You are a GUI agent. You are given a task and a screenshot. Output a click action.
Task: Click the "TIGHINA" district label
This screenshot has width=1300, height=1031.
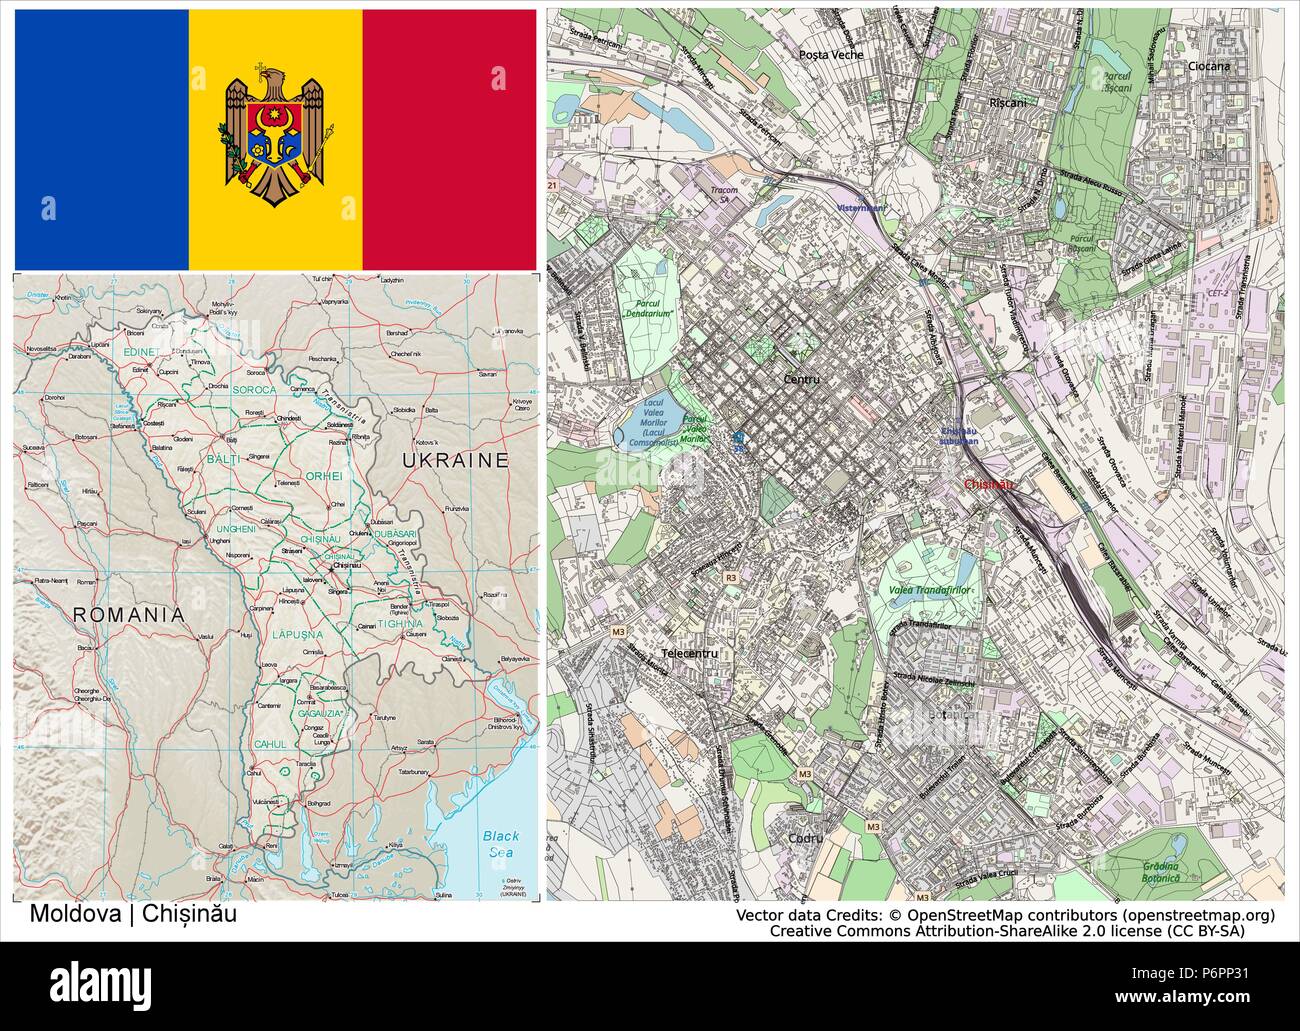400,623
